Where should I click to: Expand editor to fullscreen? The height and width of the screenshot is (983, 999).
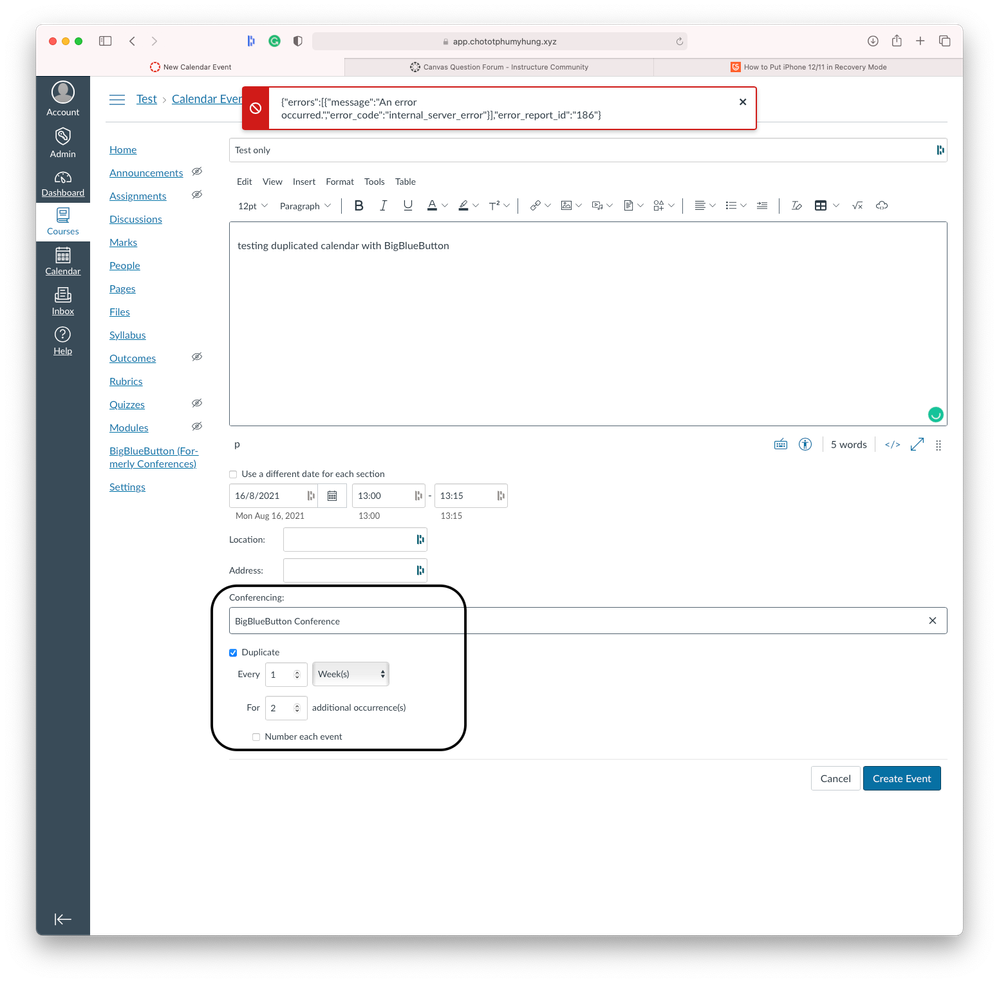coord(917,445)
